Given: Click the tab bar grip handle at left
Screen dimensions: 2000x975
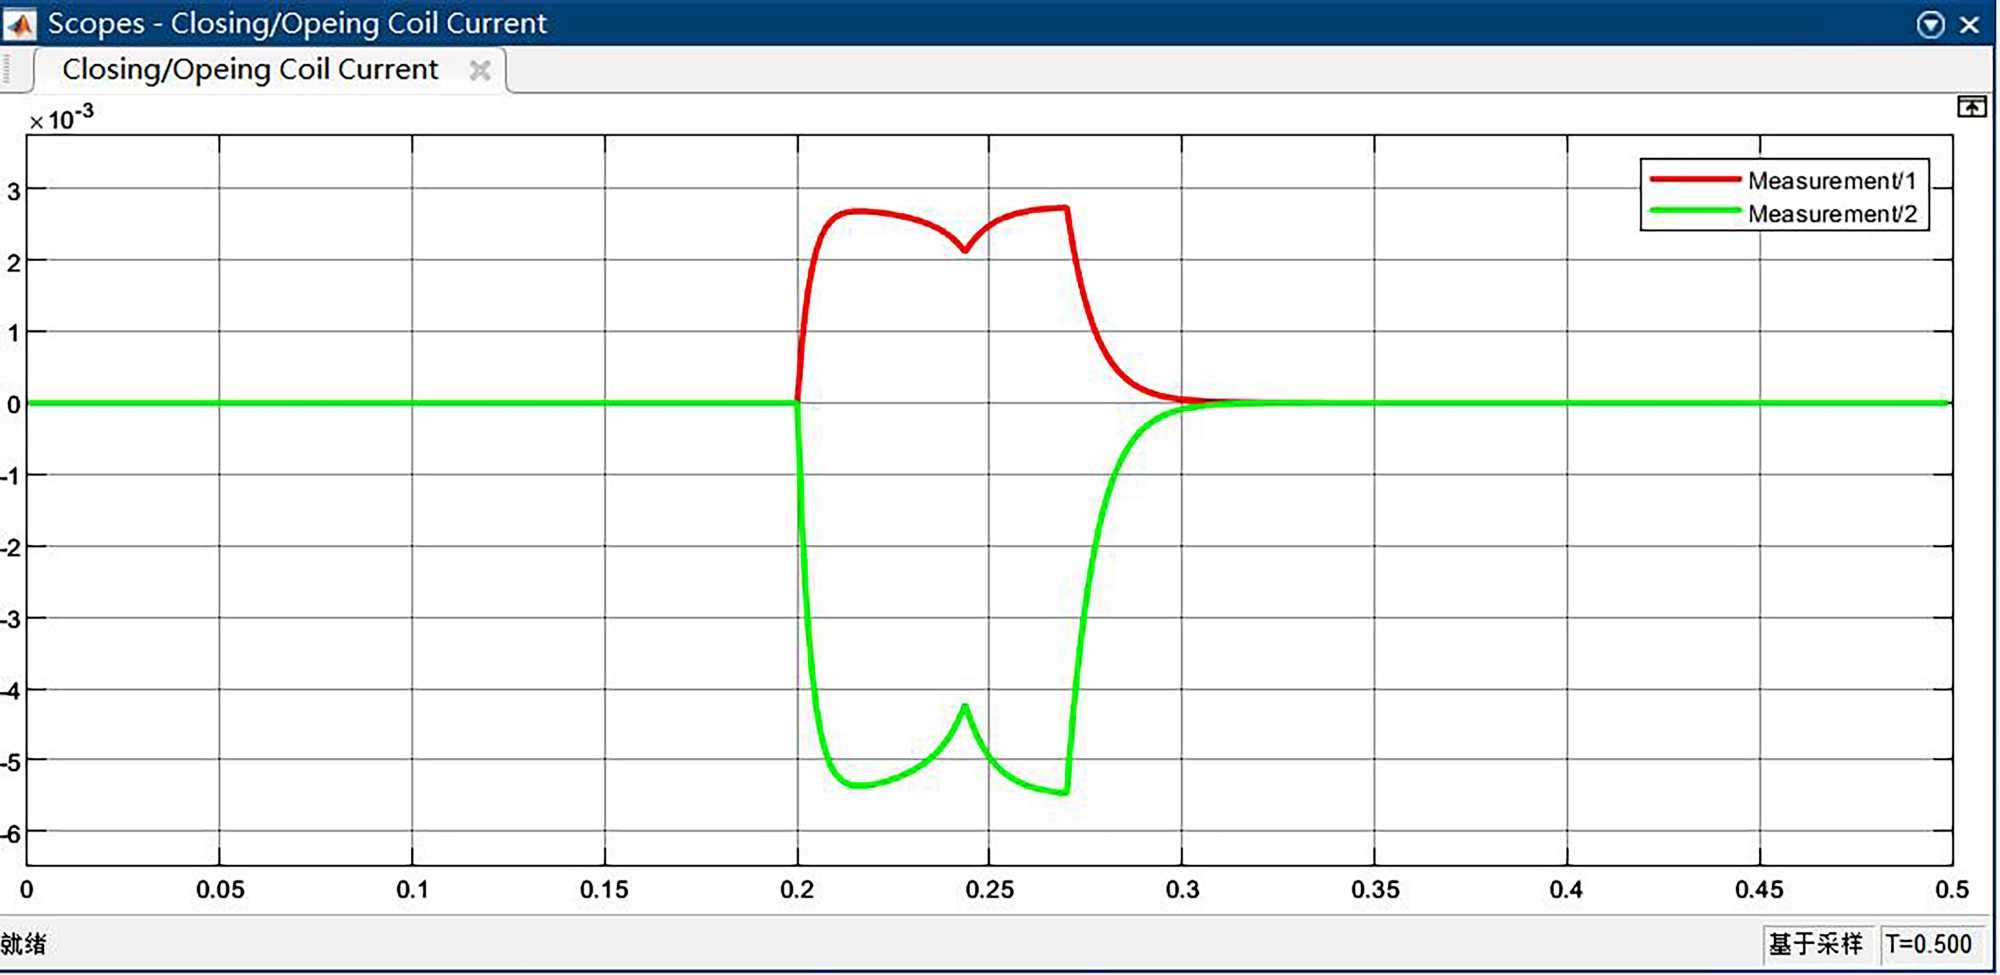Looking at the screenshot, I should (x=7, y=70).
